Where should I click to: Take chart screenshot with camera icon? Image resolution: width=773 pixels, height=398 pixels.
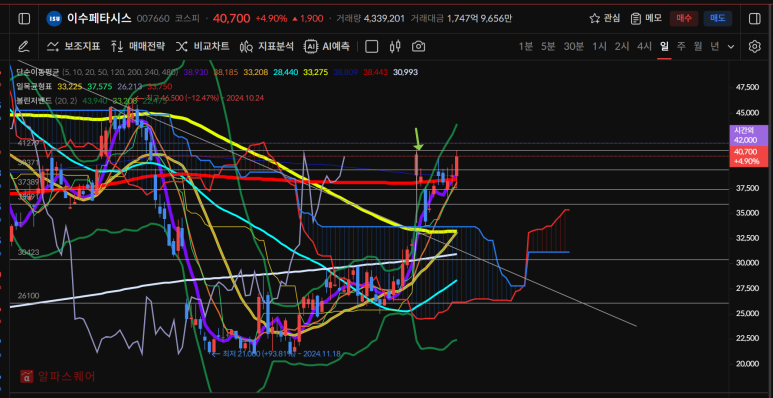point(418,46)
